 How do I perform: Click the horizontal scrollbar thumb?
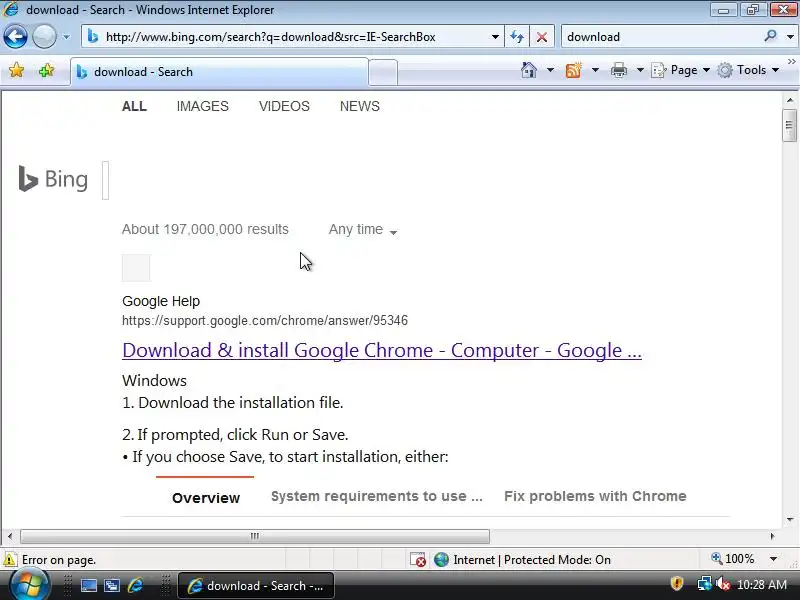pos(255,536)
